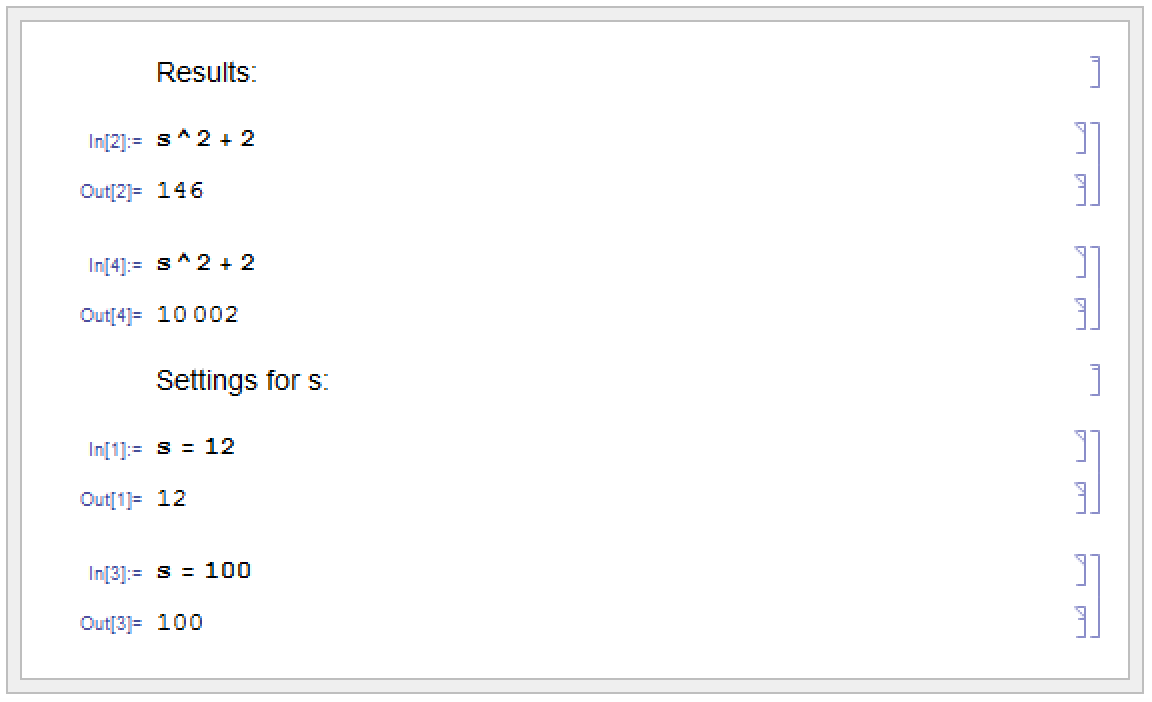Select the outer group bracket of In[1]/Out[1]
Screen dimensions: 1152x702
tap(1095, 471)
